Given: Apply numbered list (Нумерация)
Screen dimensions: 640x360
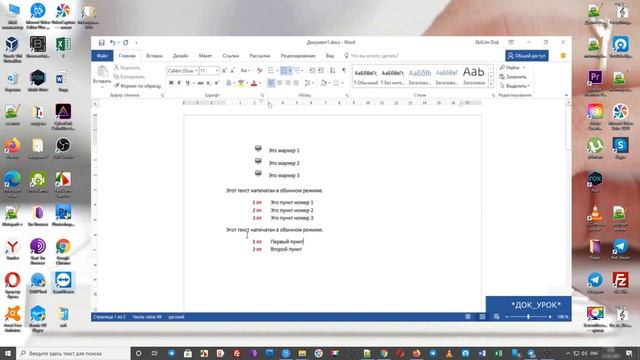Looking at the screenshot, I should tap(284, 71).
